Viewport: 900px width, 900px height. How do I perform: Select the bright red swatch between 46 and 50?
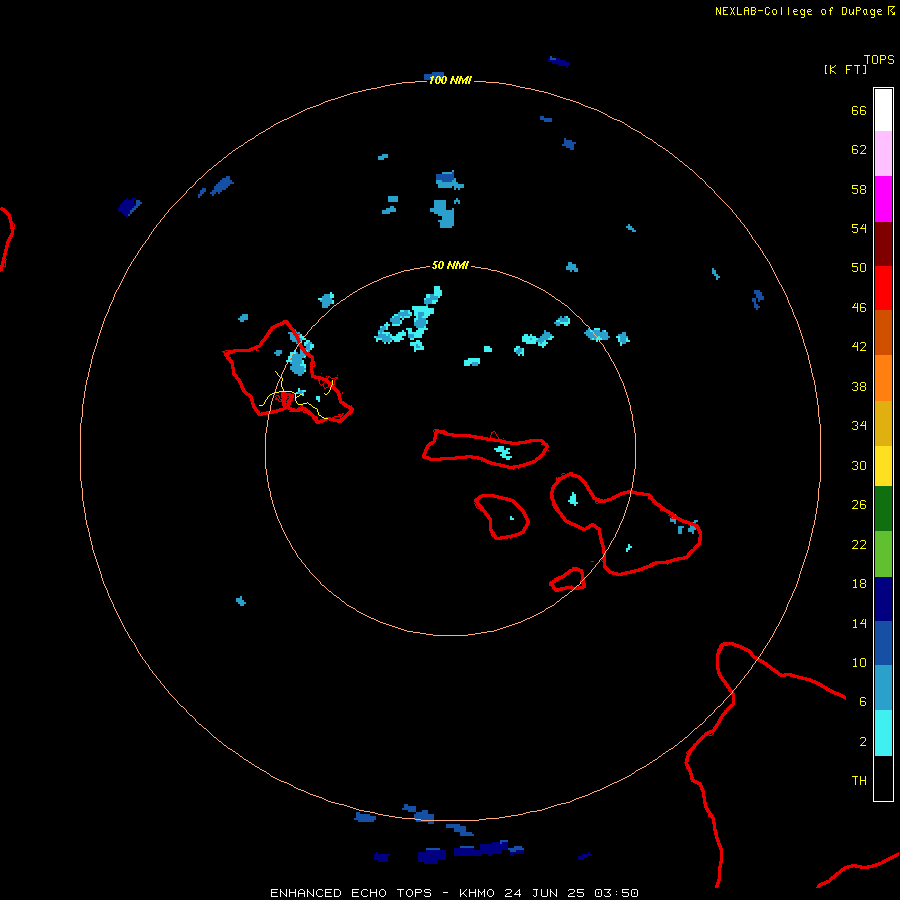[x=883, y=288]
